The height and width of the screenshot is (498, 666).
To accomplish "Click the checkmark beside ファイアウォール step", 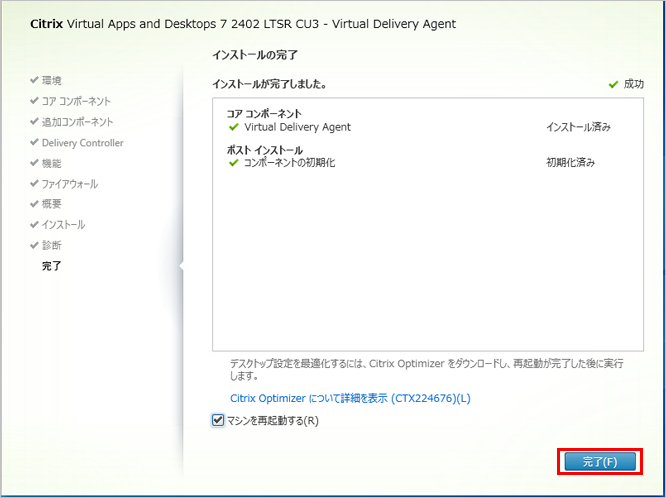I will pyautogui.click(x=35, y=184).
